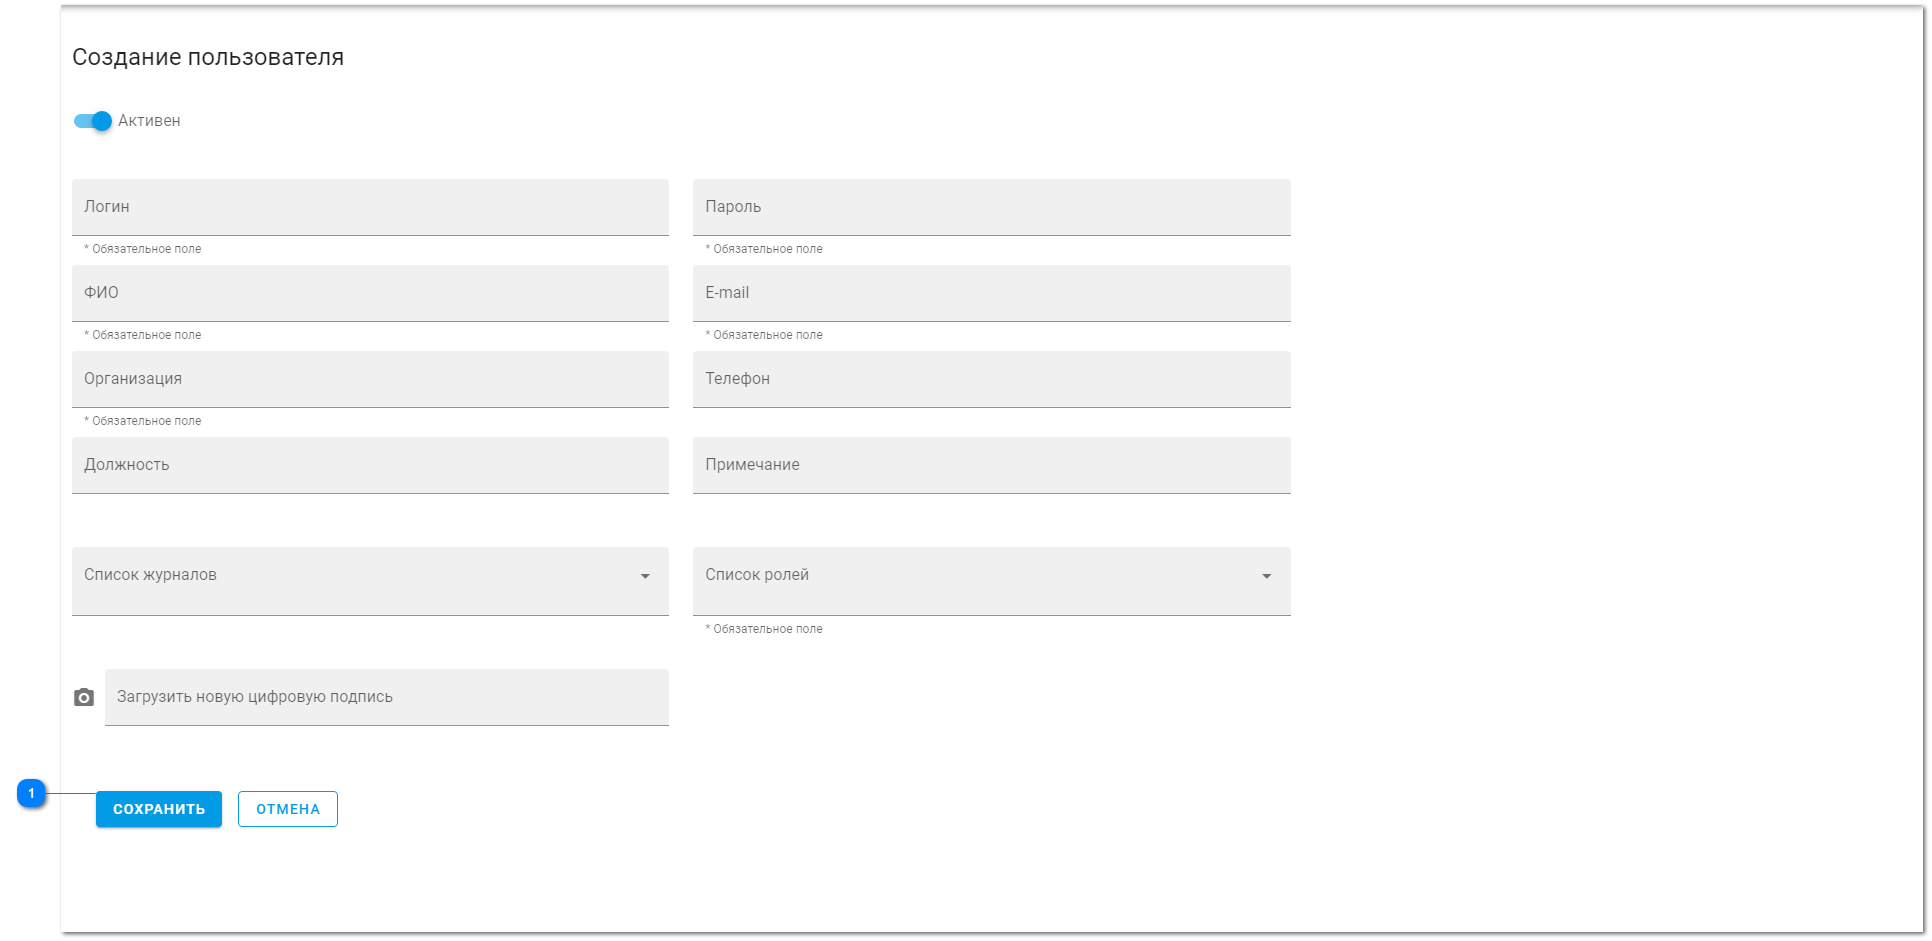
Task: Focus the Организация field
Action: tap(370, 379)
